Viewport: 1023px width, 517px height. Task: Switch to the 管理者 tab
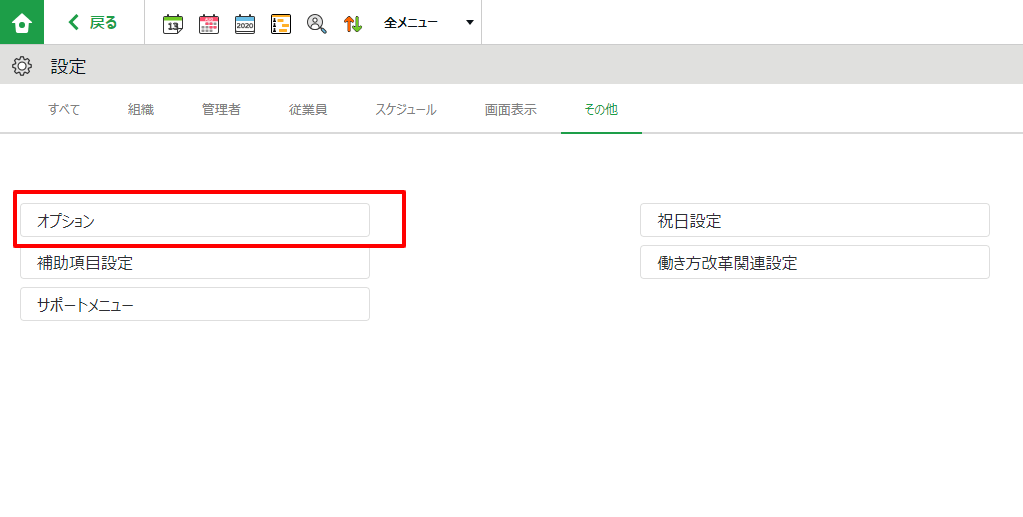click(x=221, y=110)
